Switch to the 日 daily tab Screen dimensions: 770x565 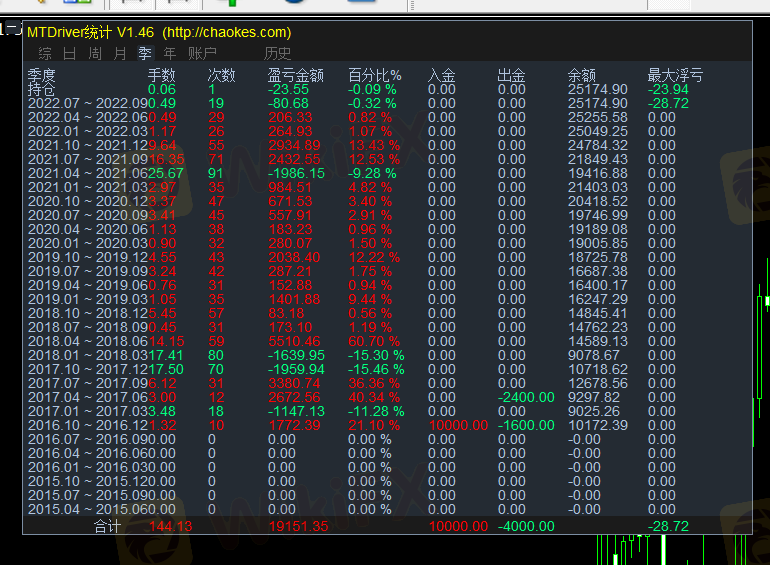69,53
